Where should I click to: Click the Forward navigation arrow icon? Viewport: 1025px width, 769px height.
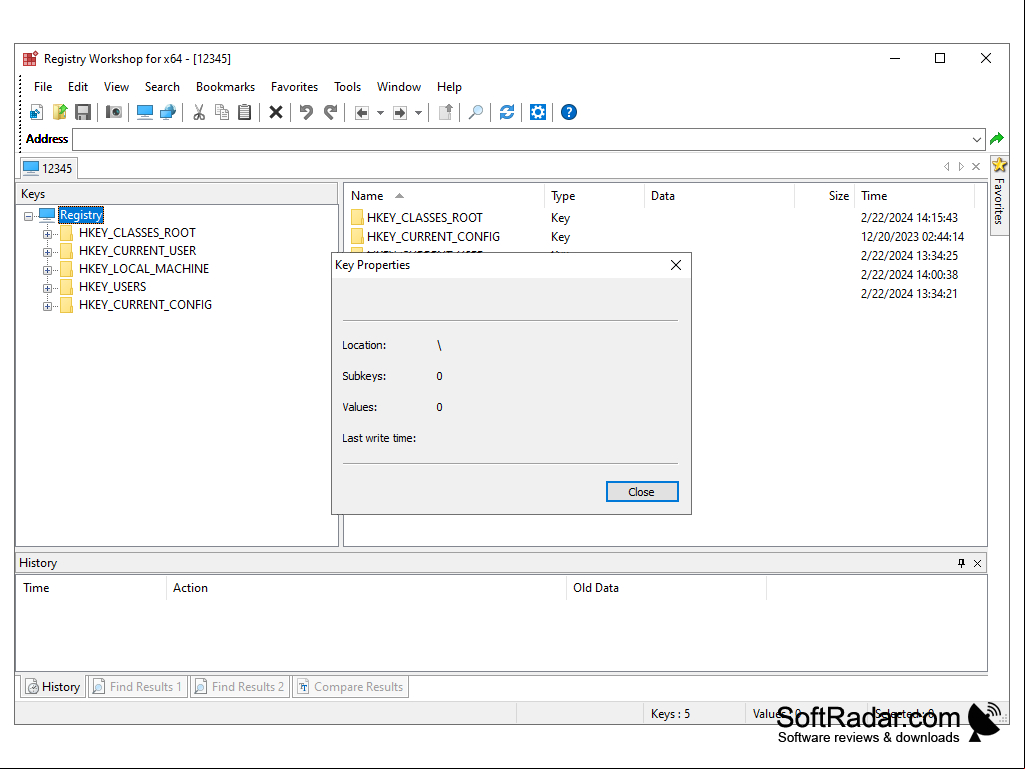pos(399,113)
